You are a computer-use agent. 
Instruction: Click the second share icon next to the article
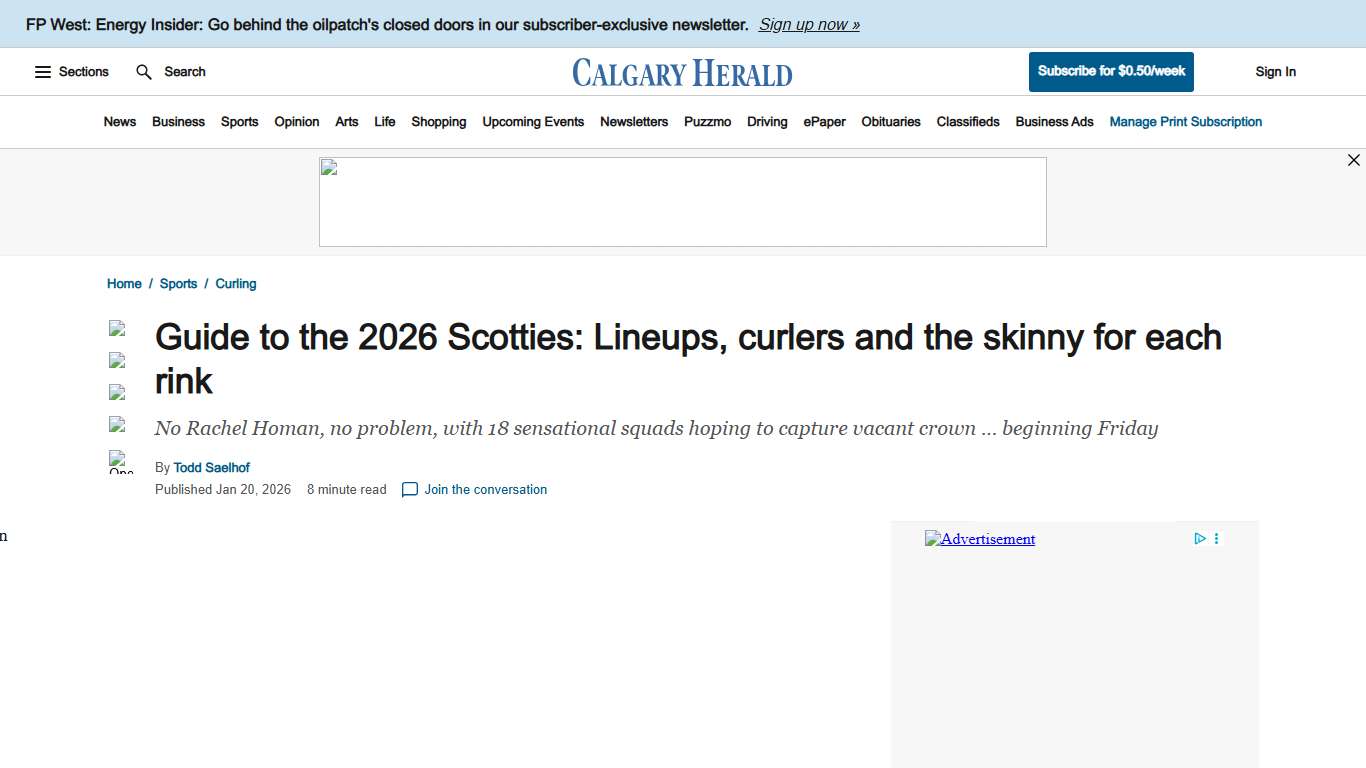click(117, 360)
